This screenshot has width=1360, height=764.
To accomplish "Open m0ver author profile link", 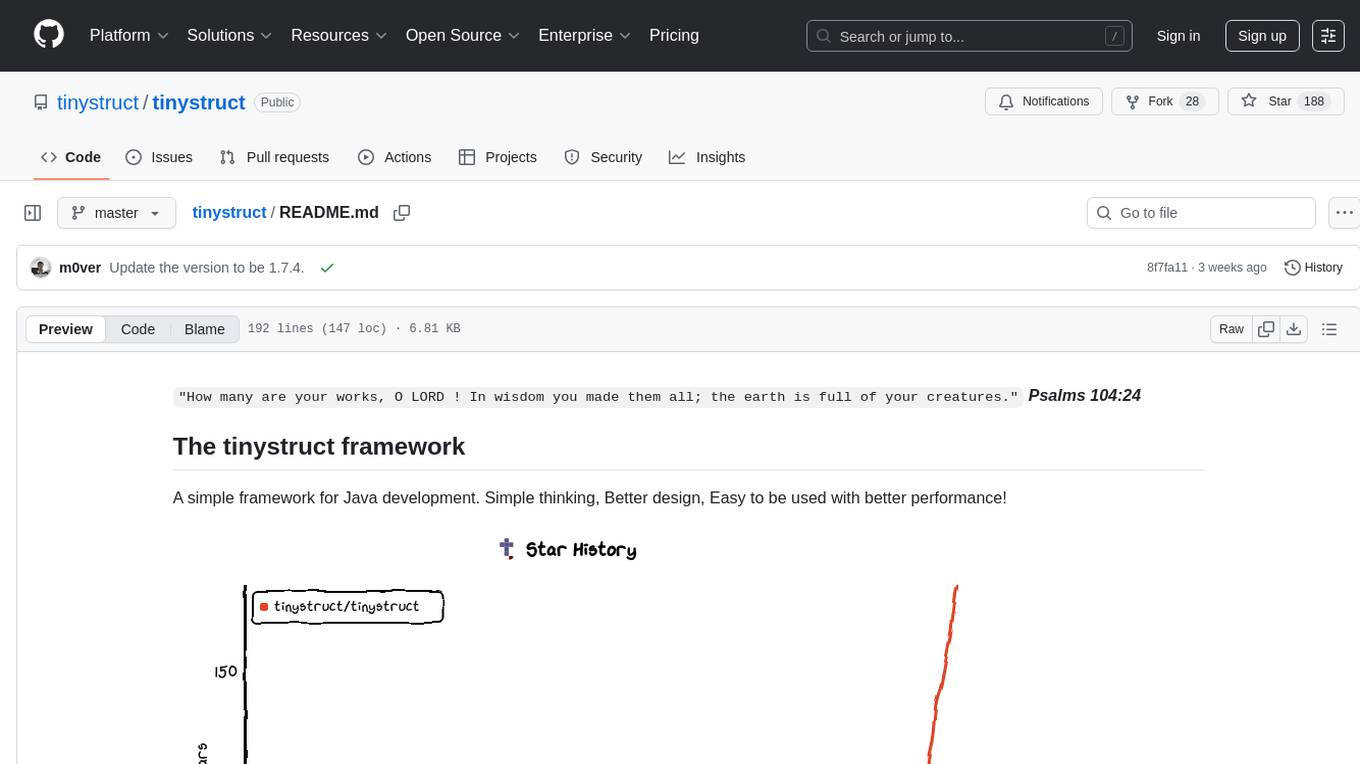I will 80,268.
